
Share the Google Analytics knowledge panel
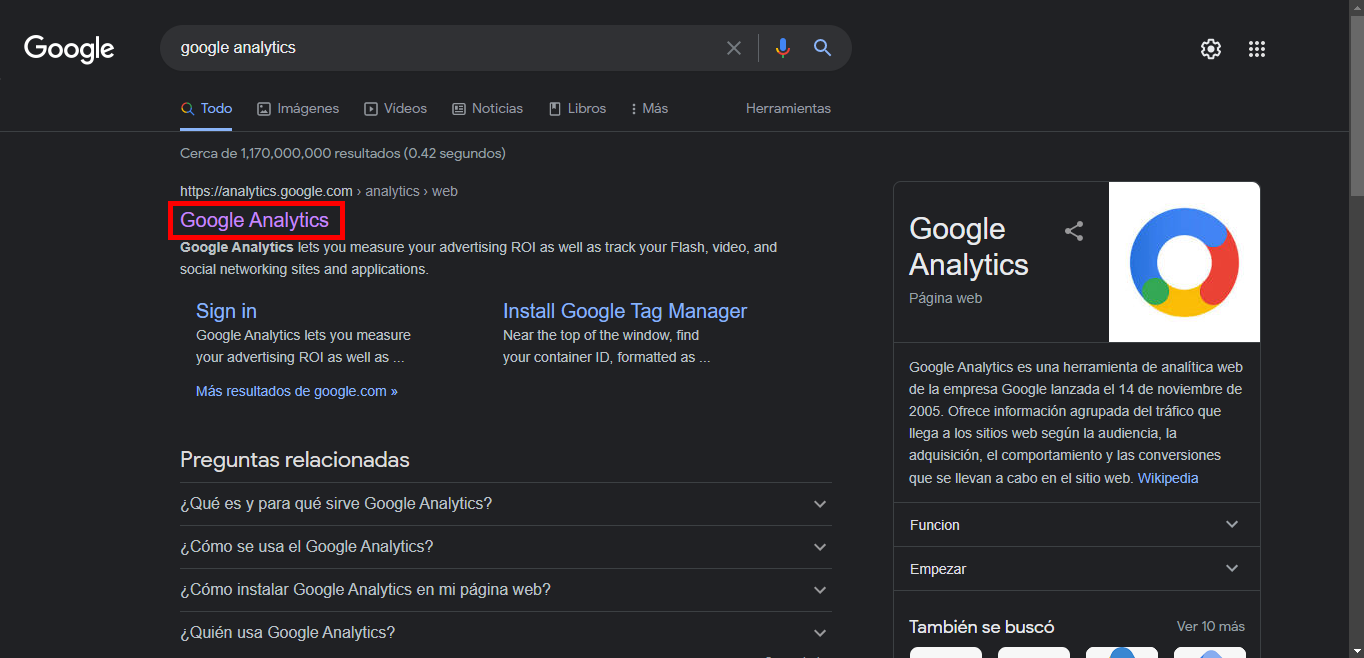1074,231
